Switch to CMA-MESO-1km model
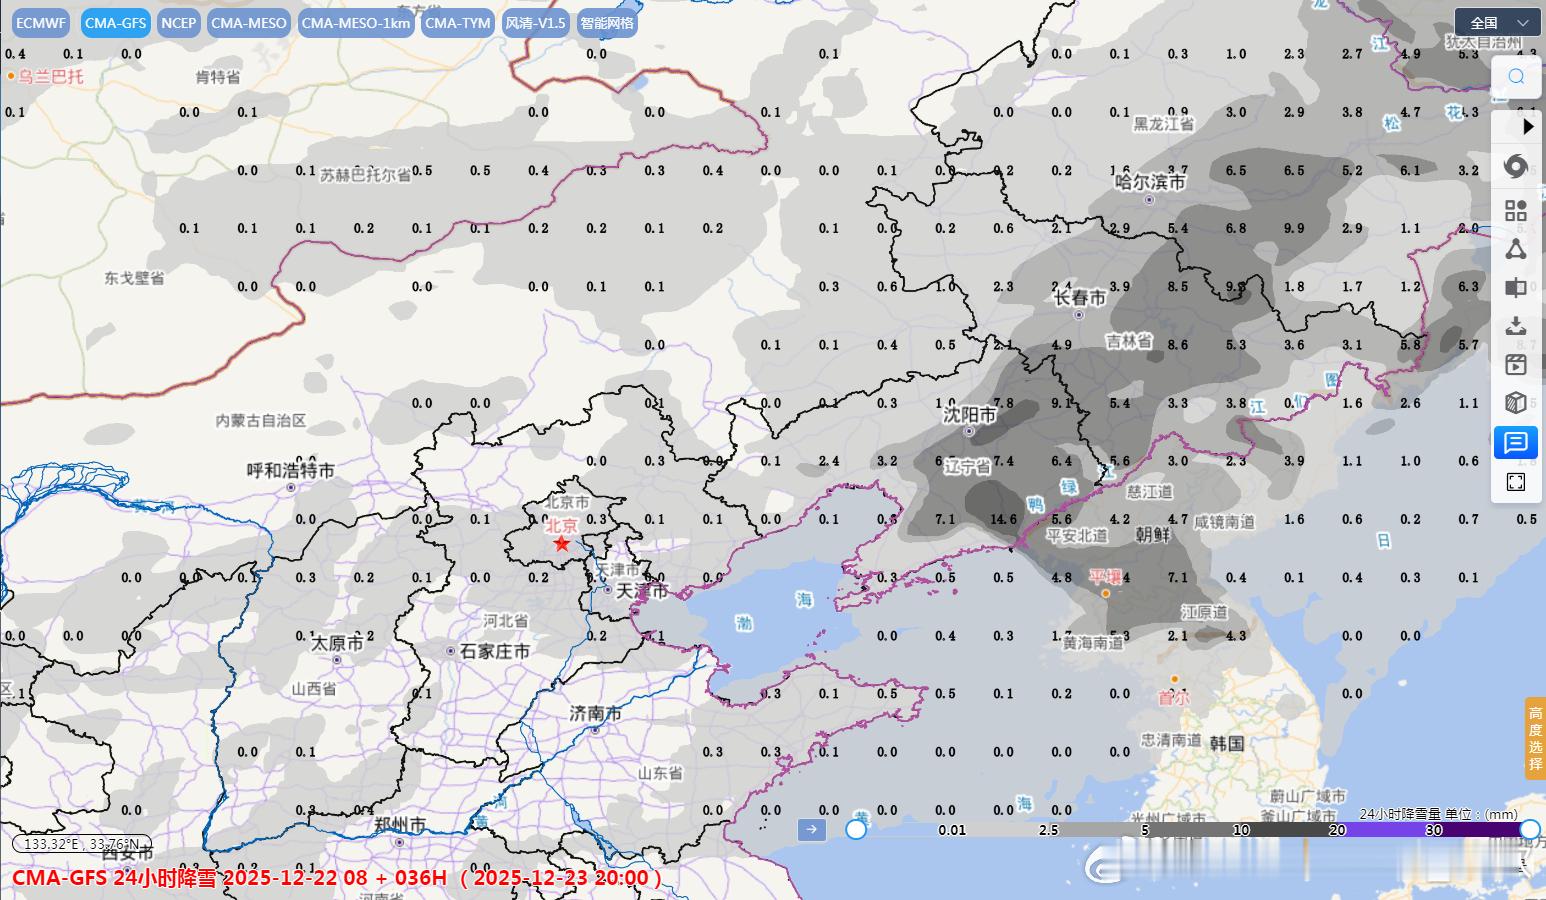 click(355, 22)
